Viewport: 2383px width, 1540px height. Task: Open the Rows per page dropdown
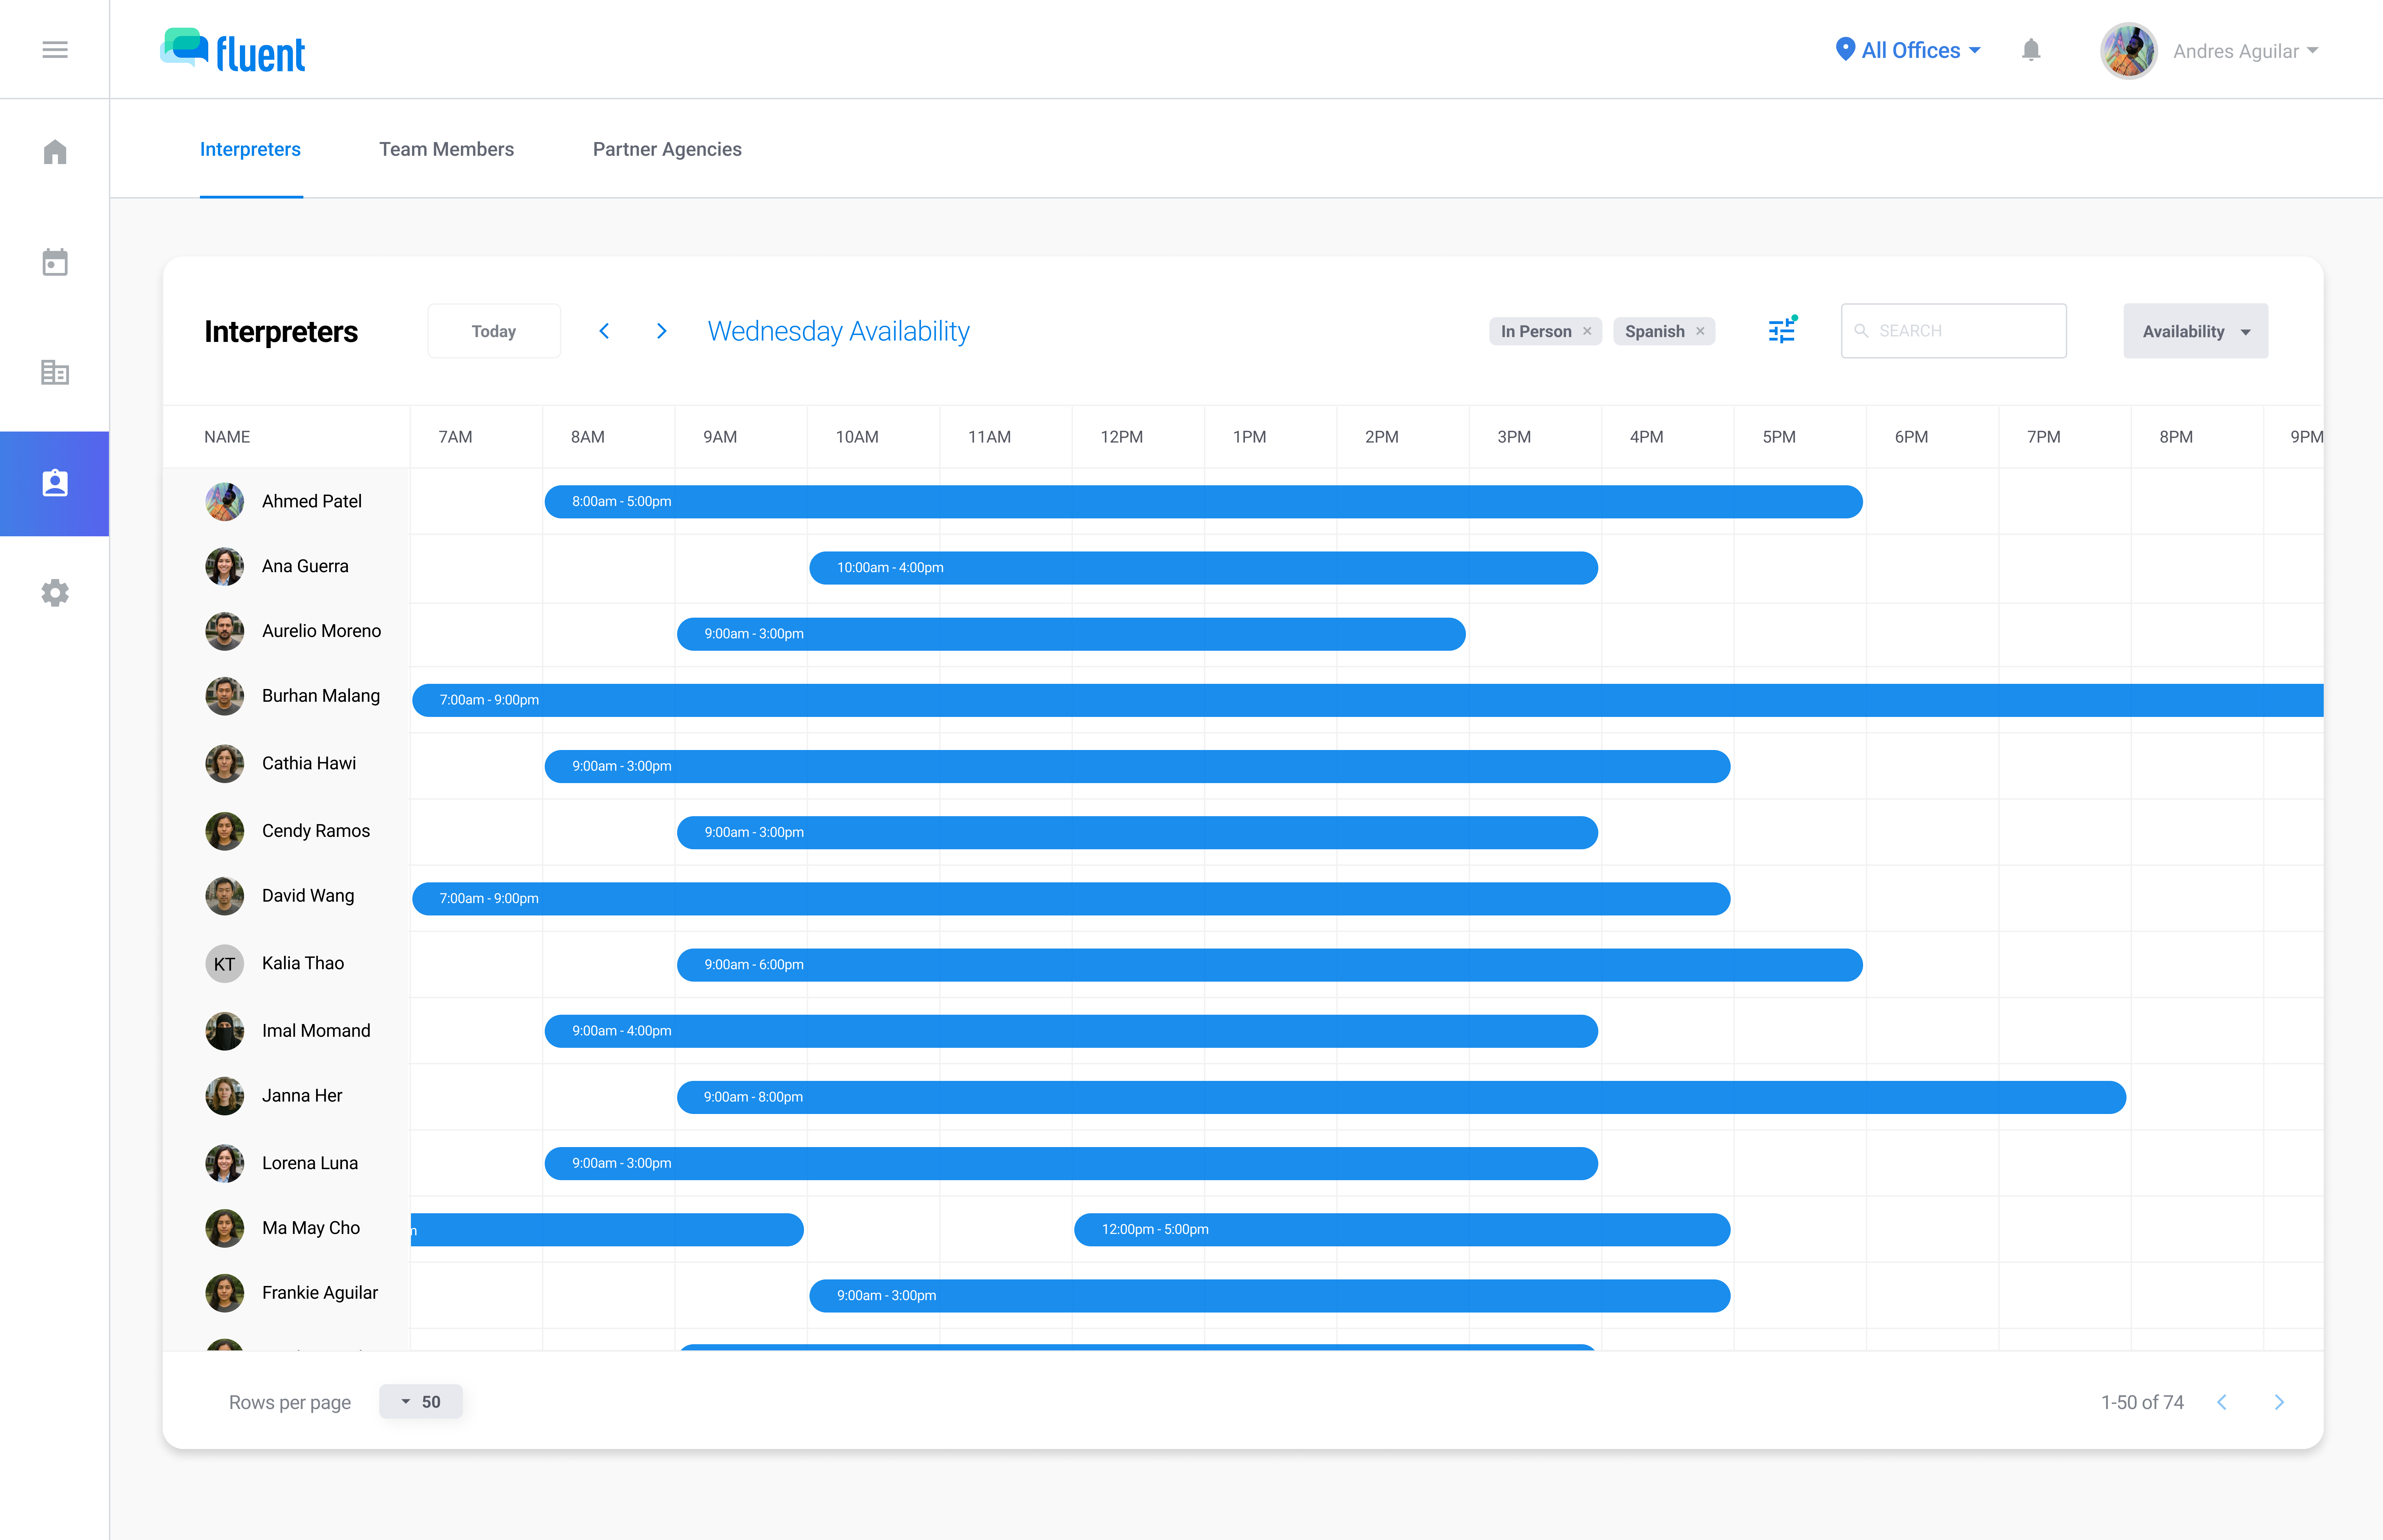point(420,1401)
